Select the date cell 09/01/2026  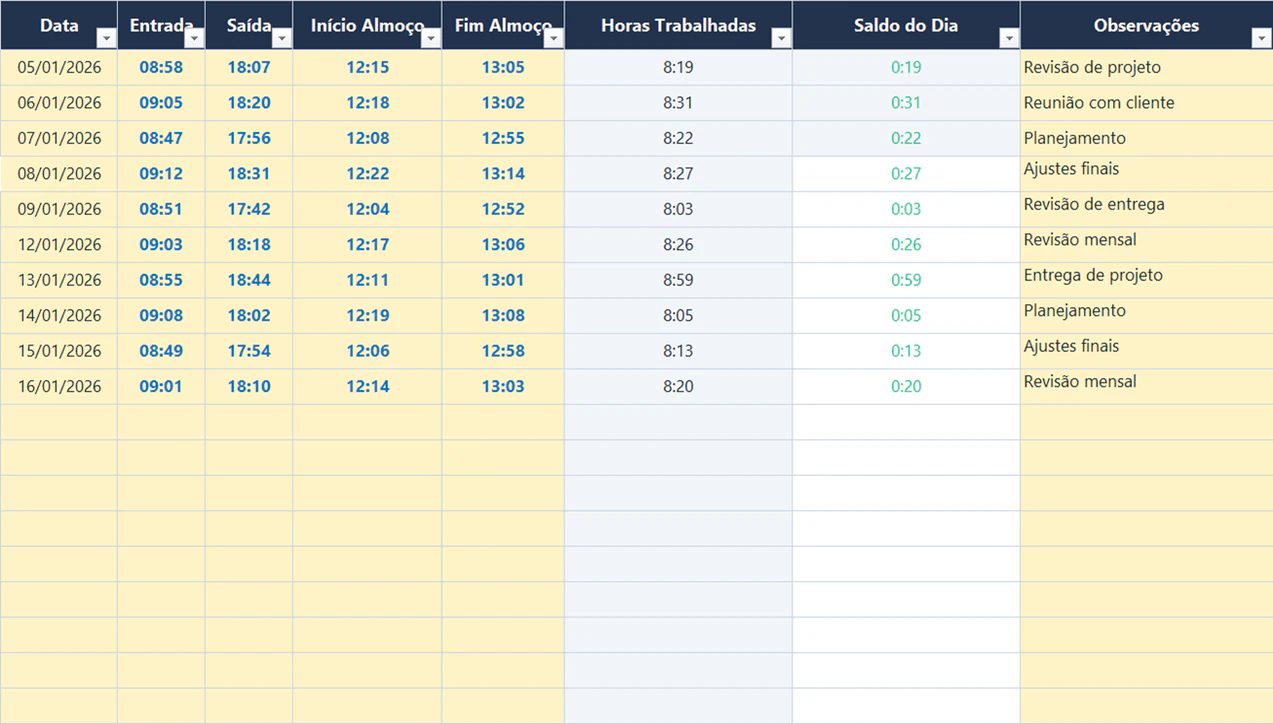59,209
